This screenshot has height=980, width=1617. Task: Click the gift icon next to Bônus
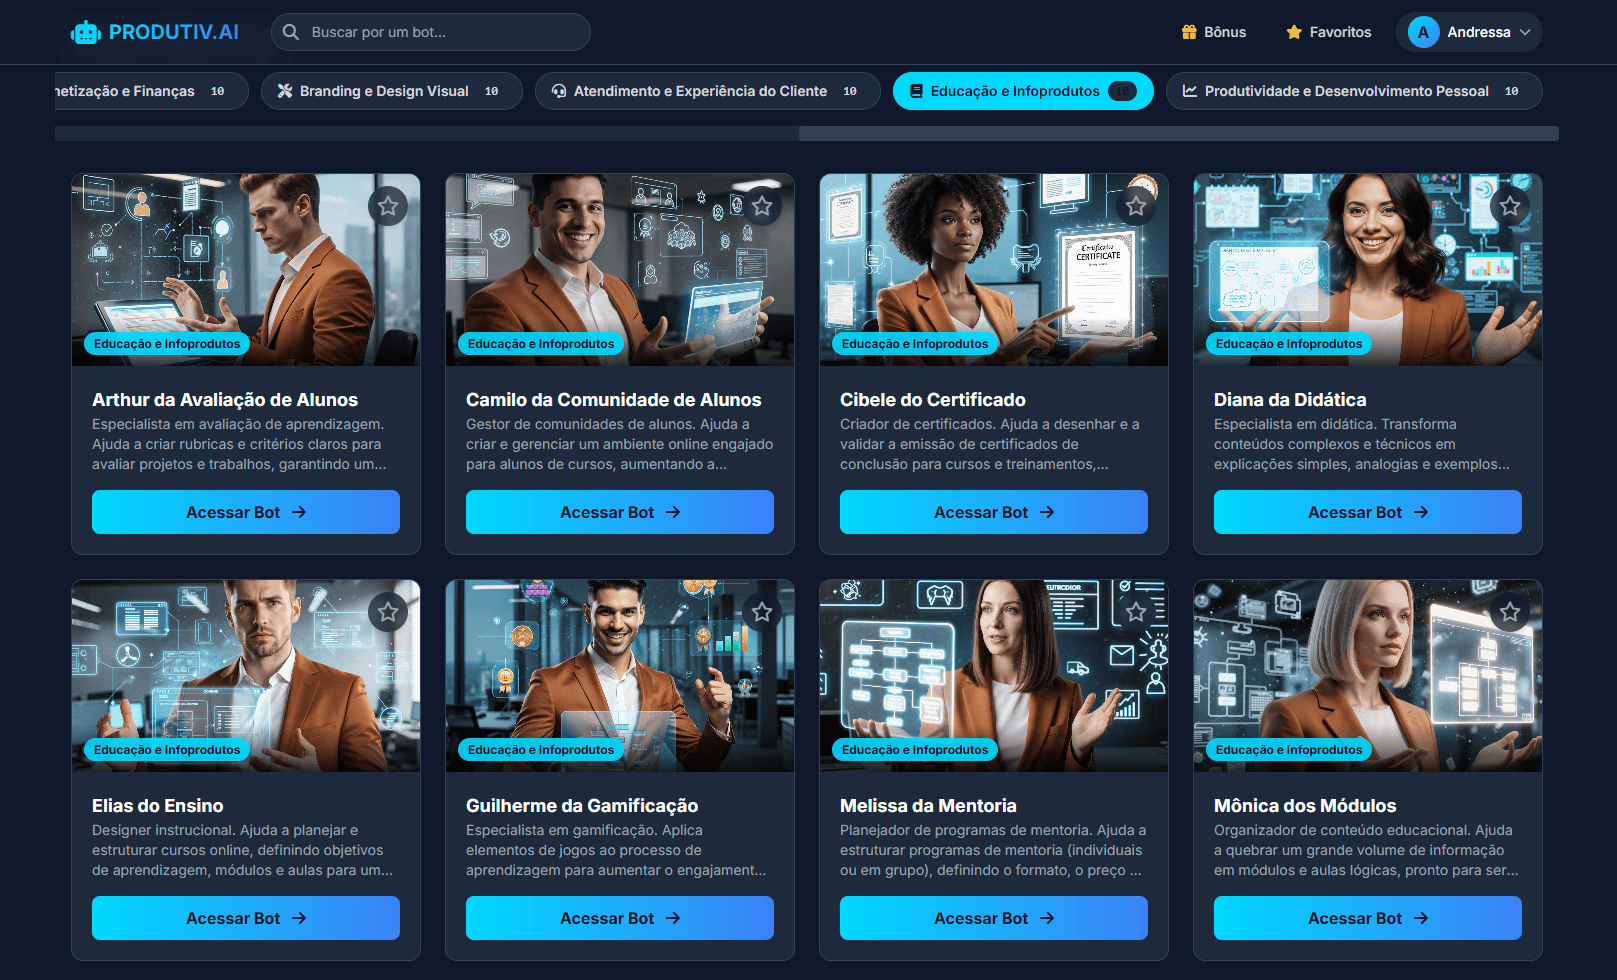tap(1186, 31)
